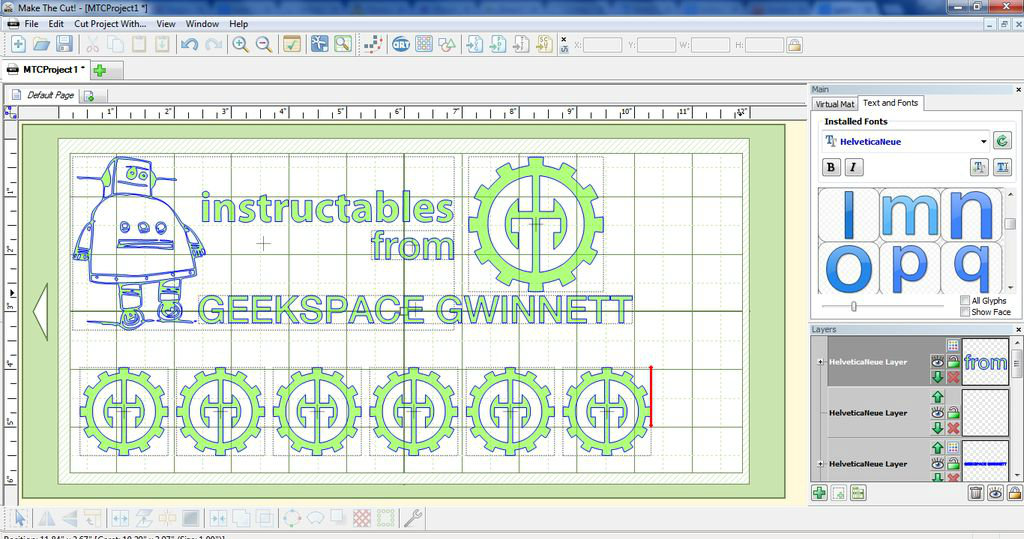Close the Layers panel
Image resolution: width=1024 pixels, height=539 pixels.
(x=1018, y=329)
